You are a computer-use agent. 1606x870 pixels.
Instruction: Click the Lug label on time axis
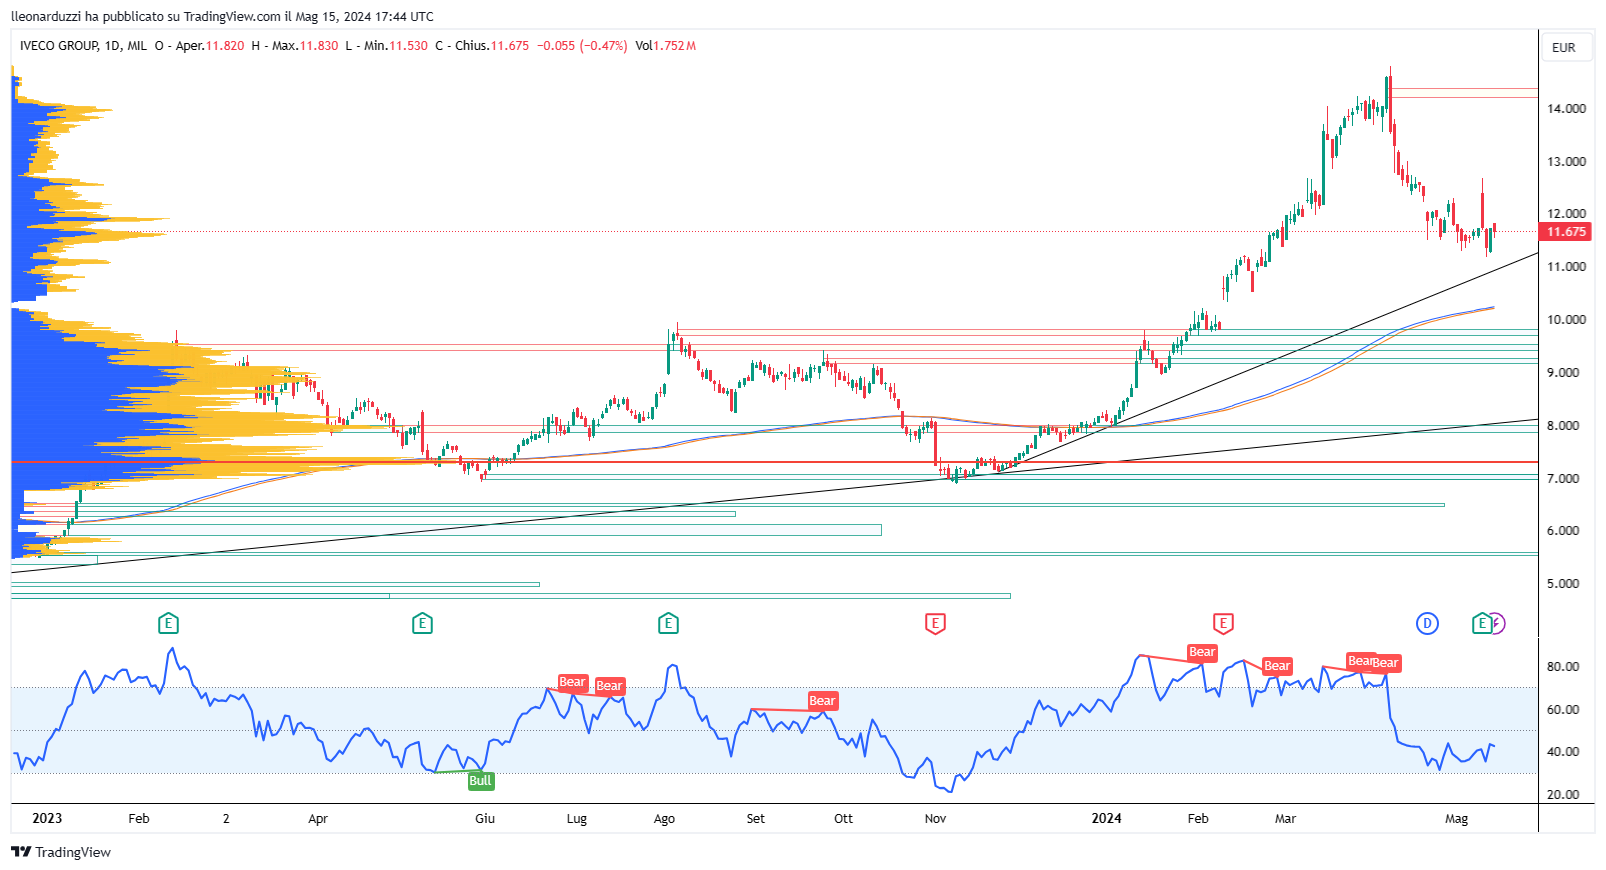pyautogui.click(x=577, y=819)
